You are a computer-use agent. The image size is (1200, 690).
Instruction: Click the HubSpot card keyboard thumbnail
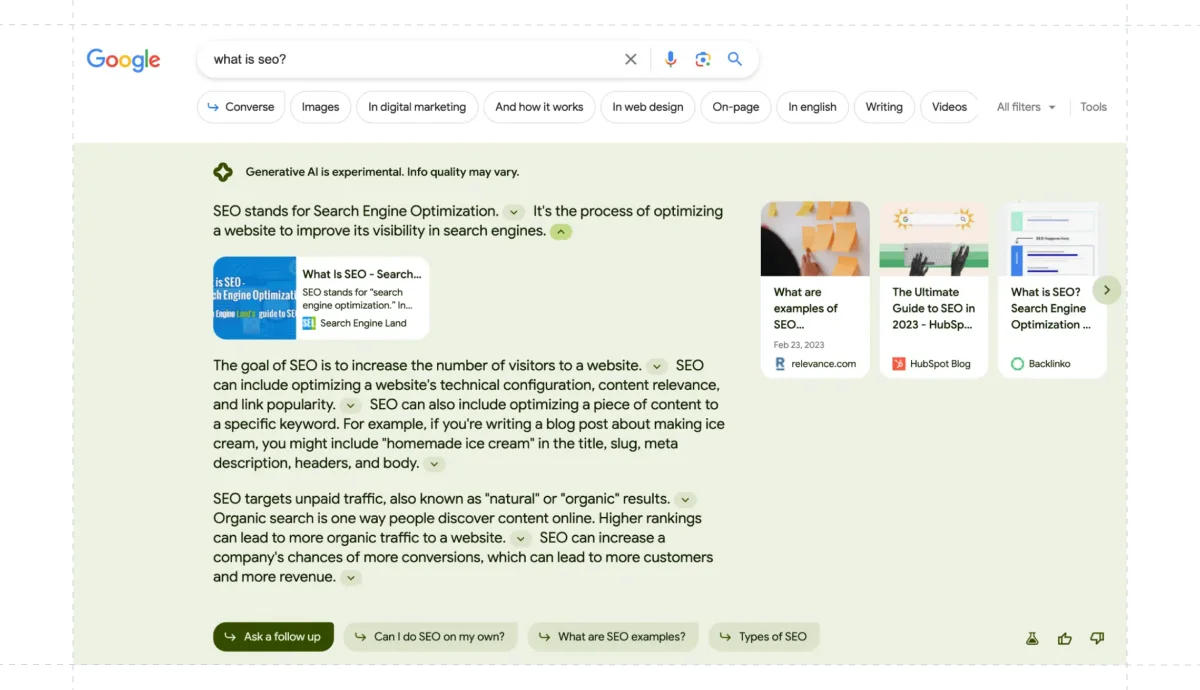tap(934, 239)
